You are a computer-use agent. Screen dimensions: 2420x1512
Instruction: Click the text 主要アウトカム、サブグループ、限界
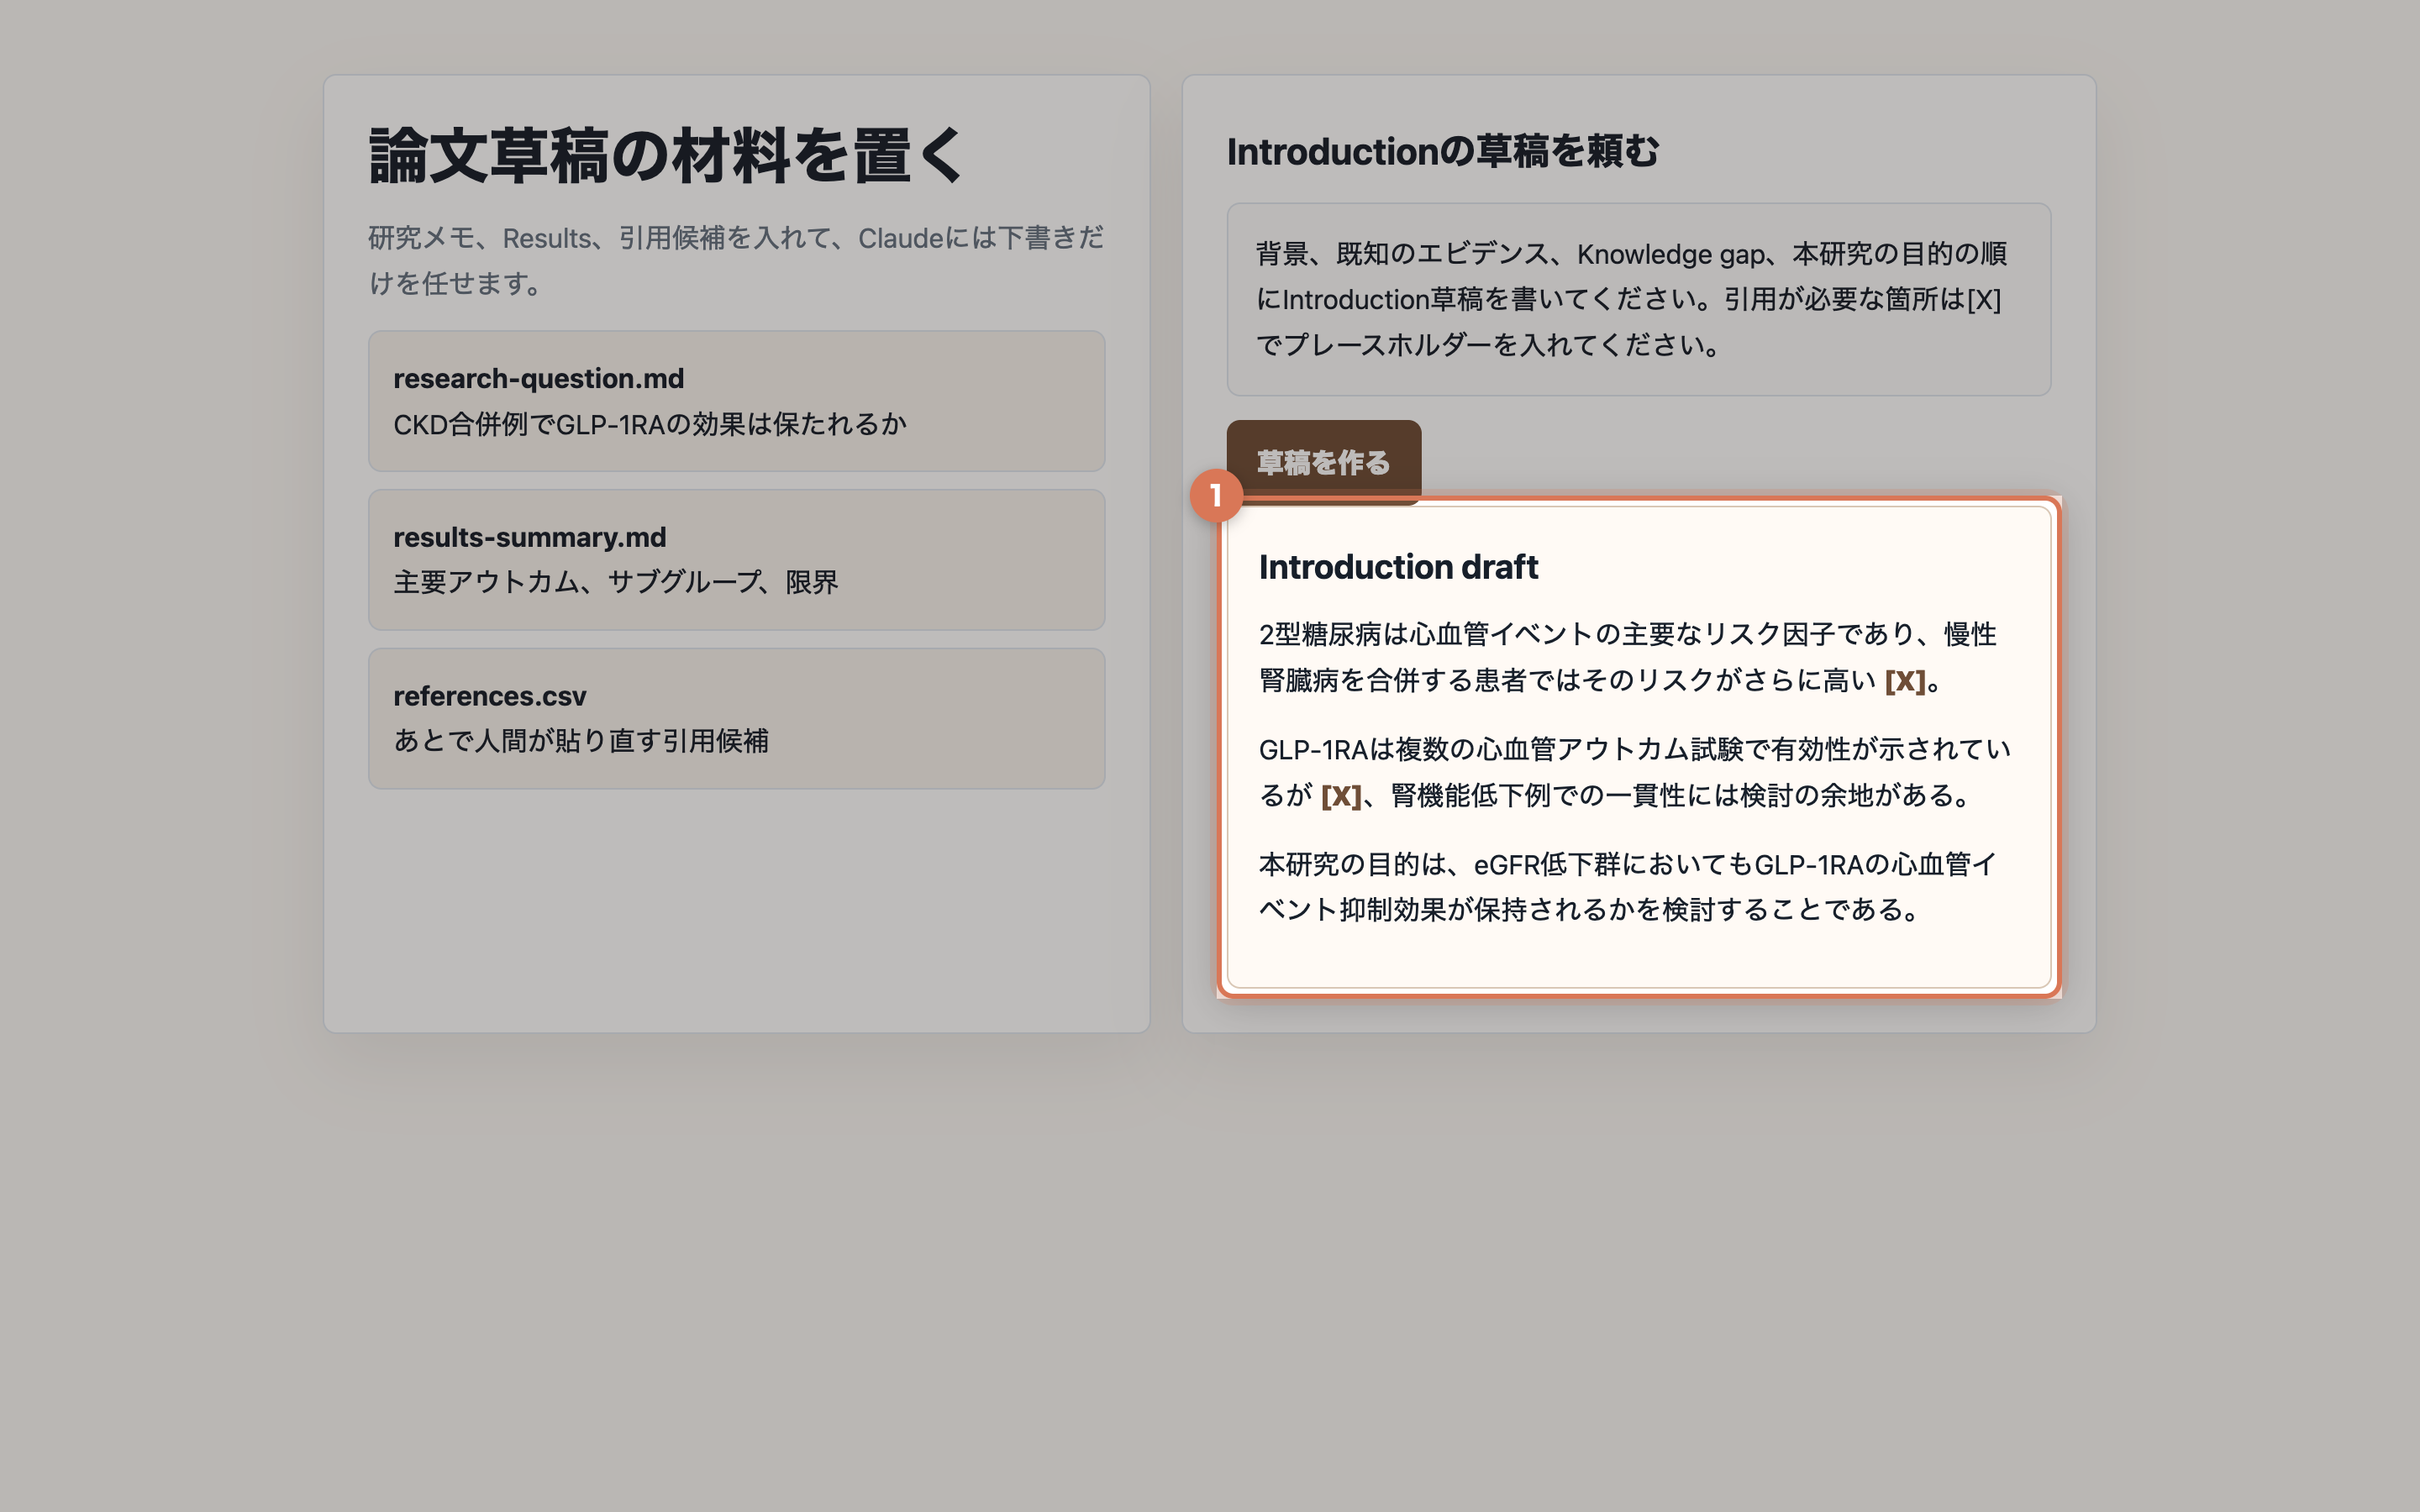click(x=616, y=582)
